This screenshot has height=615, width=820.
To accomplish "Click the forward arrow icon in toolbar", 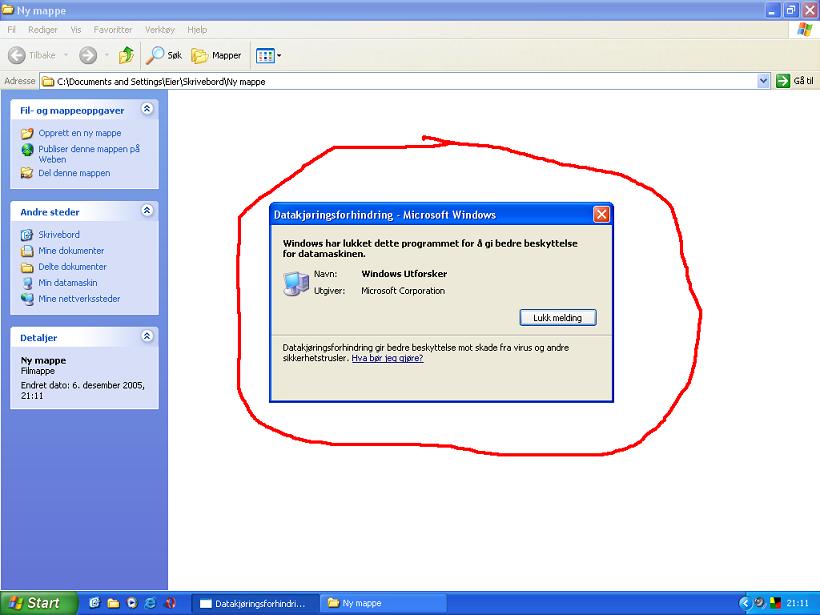I will (88, 55).
